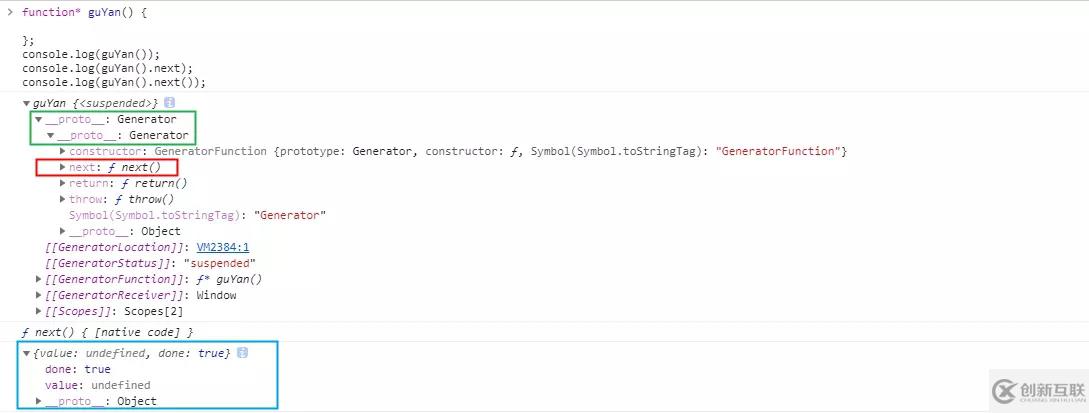The height and width of the screenshot is (413, 1089).
Task: Click the info icon beside {value: undefined, done: true}
Action: pyautogui.click(x=242, y=353)
